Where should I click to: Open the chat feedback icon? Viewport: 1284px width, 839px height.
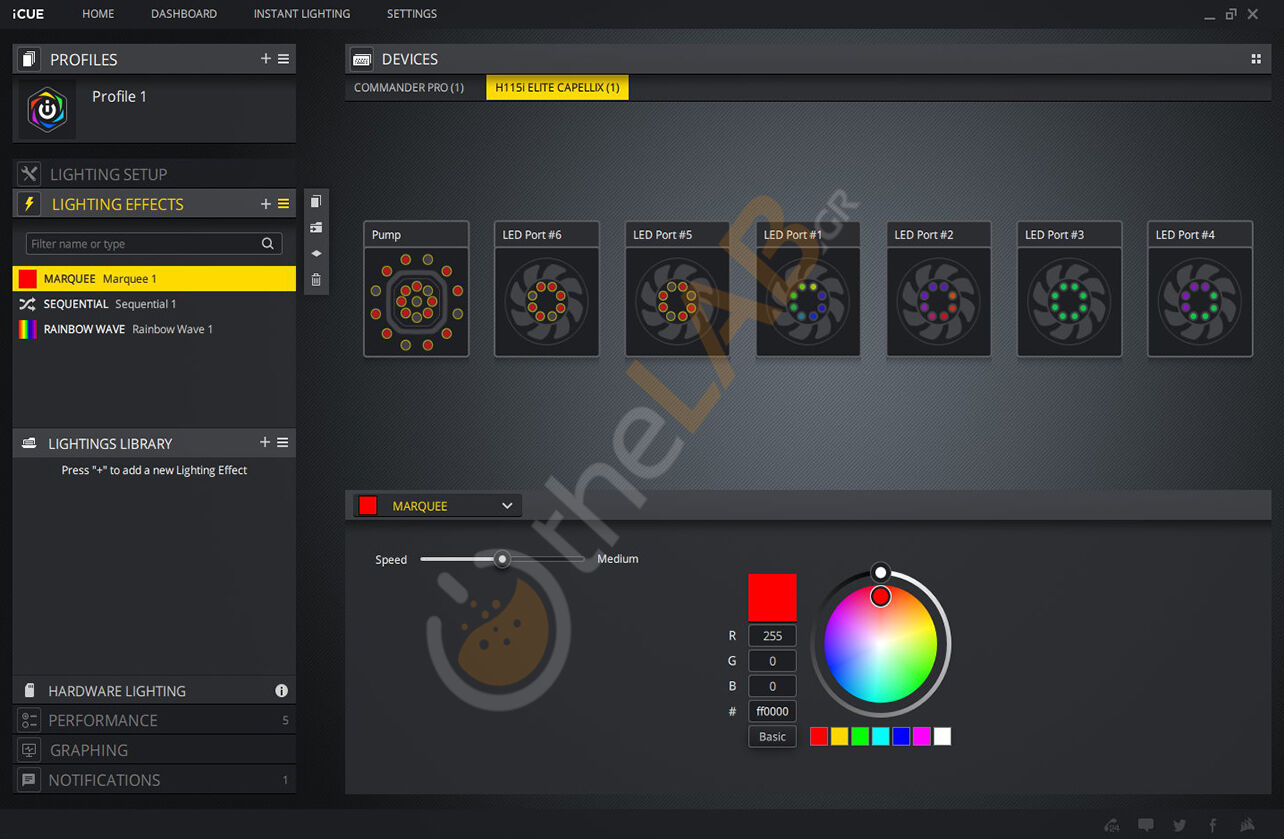click(1146, 825)
